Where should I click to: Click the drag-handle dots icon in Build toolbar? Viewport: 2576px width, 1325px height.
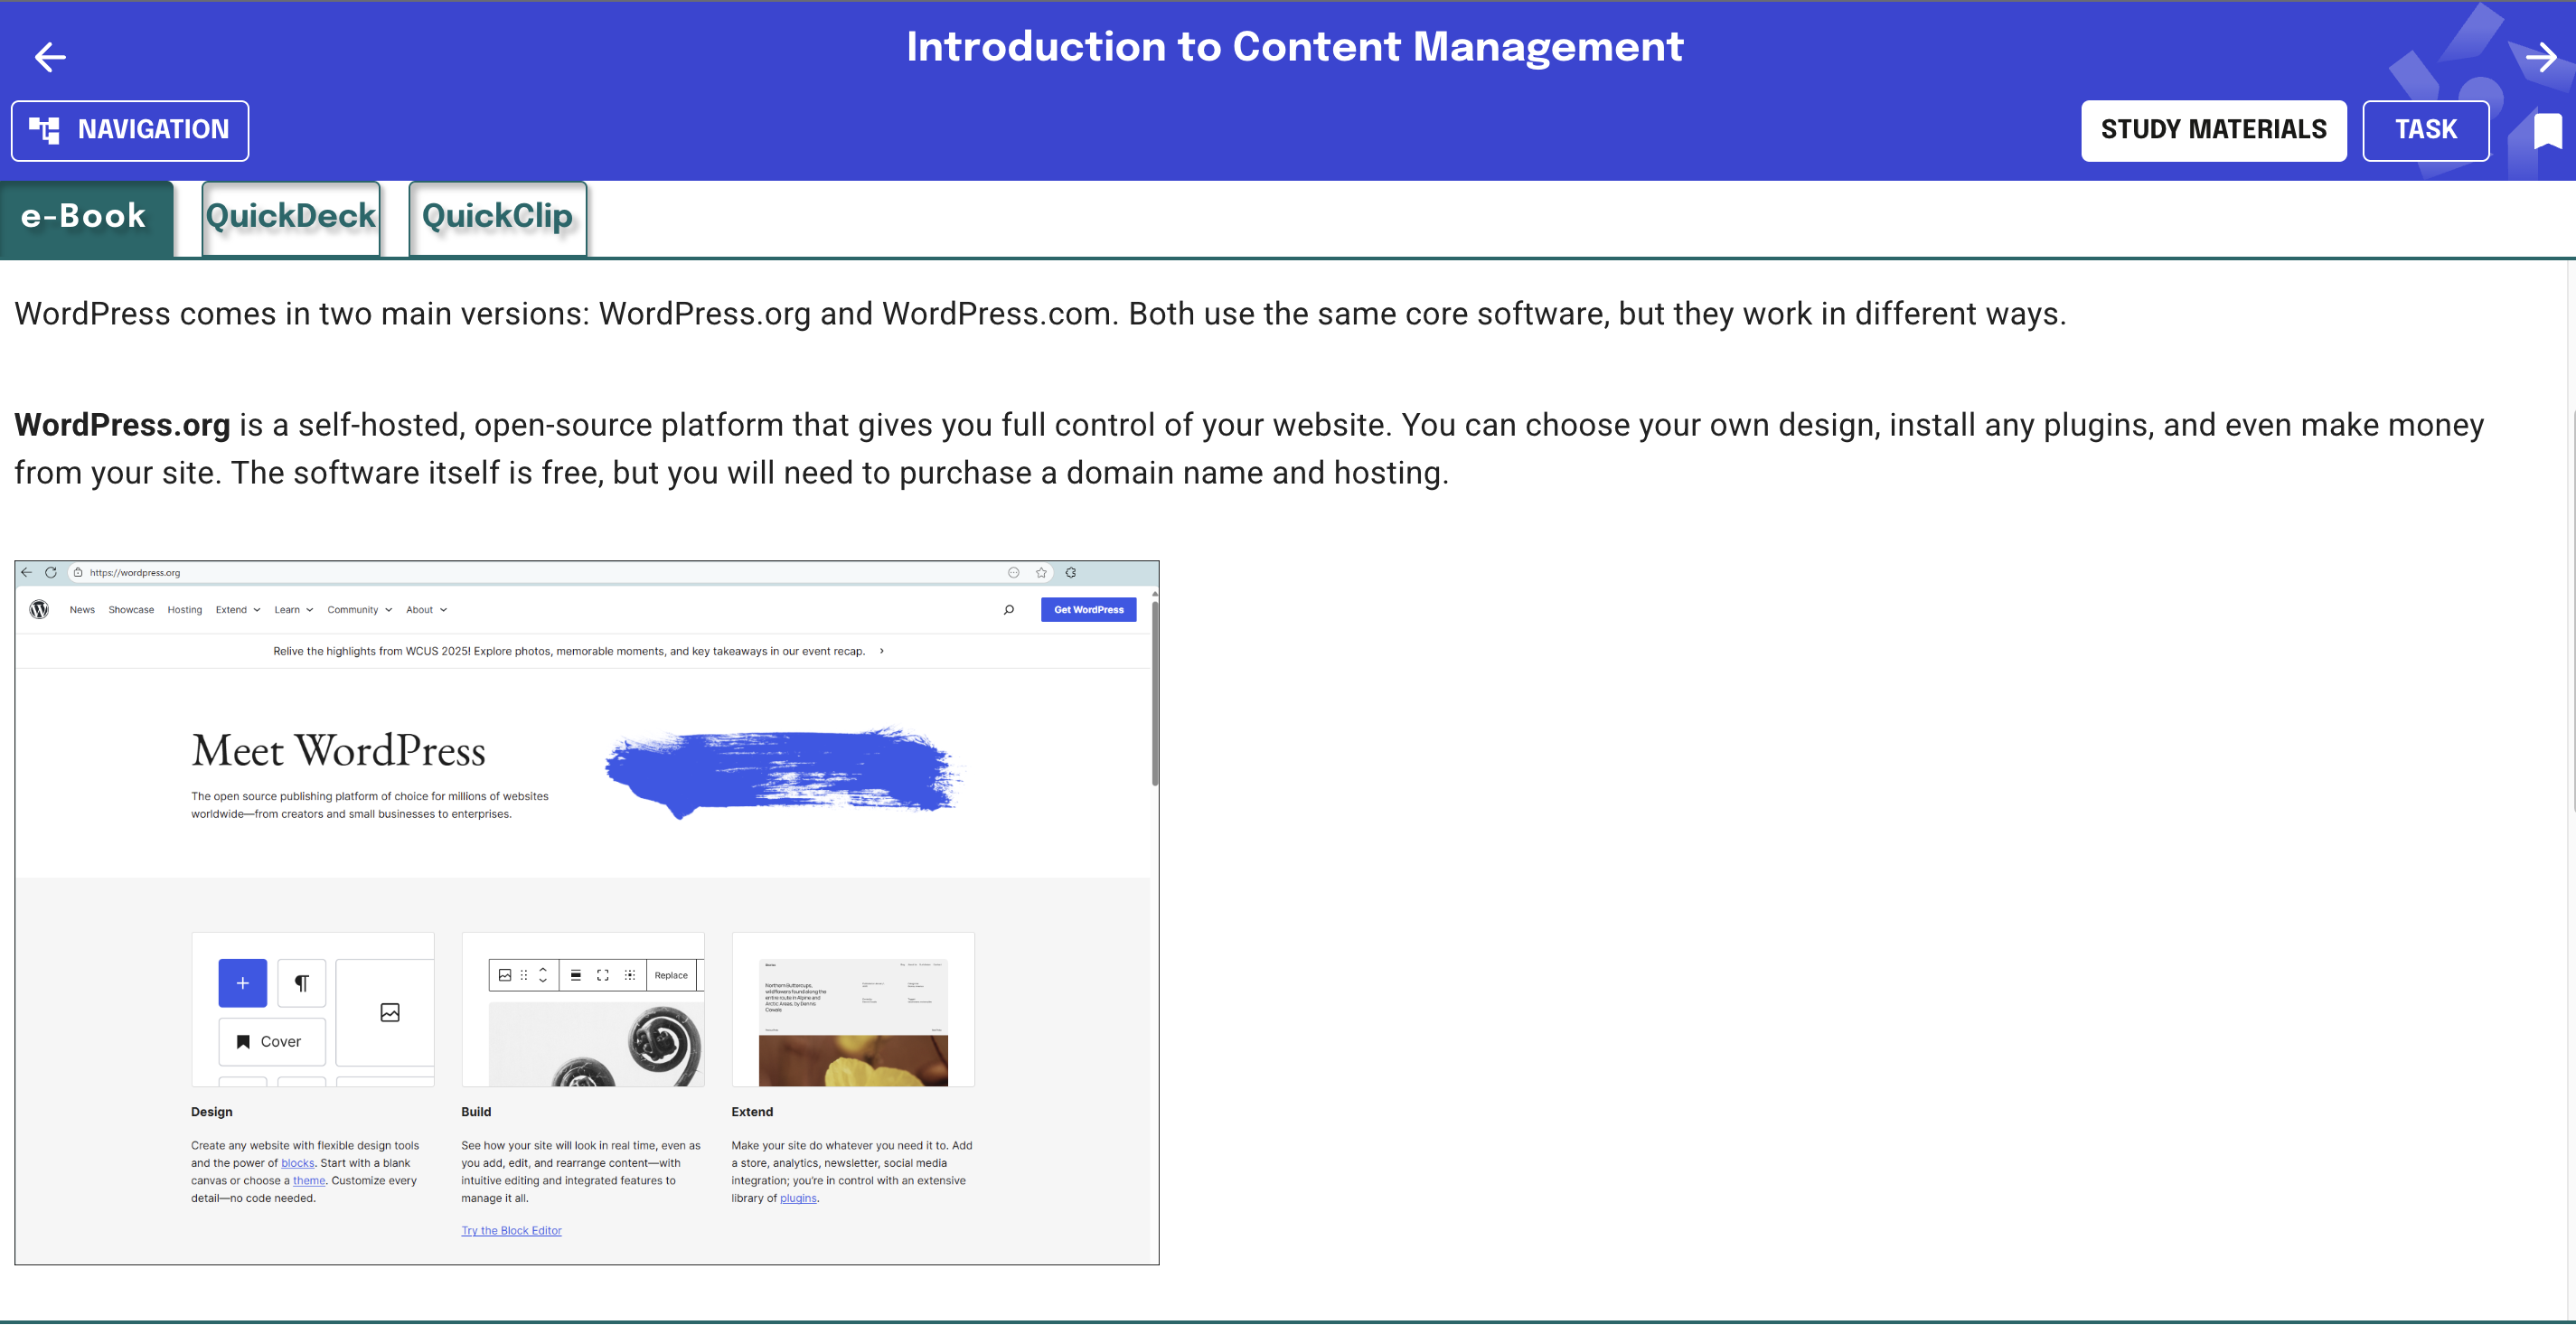coord(524,975)
